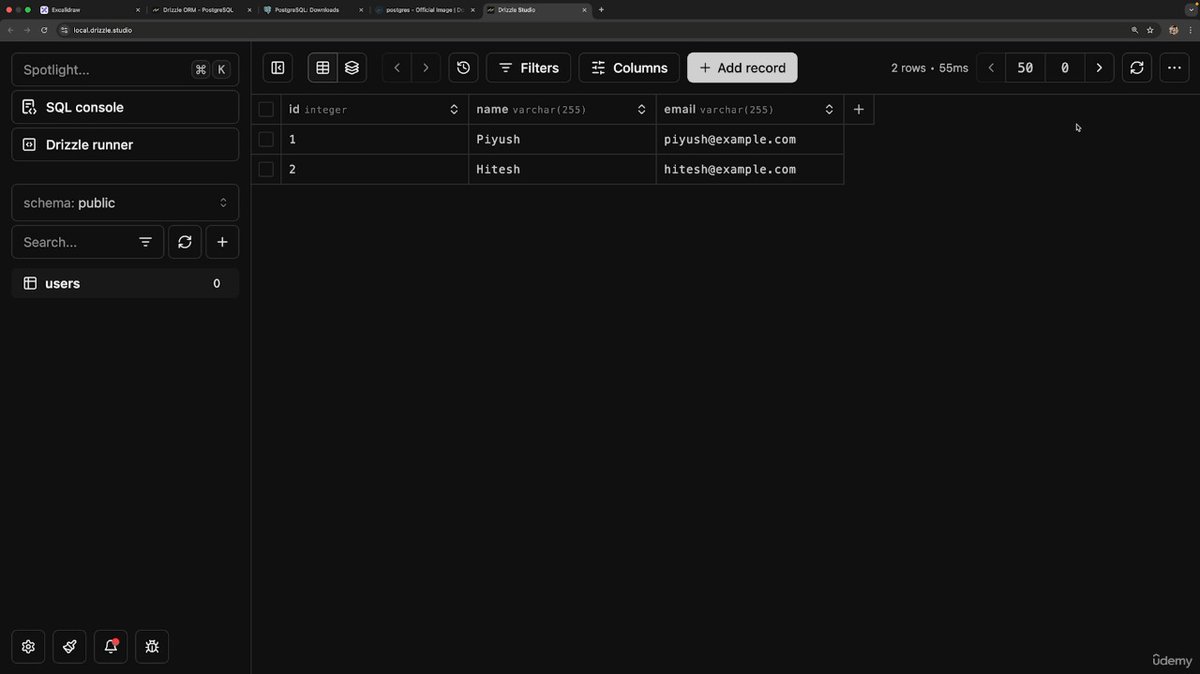Open the bug report icon
The width and height of the screenshot is (1200, 674).
coord(152,647)
